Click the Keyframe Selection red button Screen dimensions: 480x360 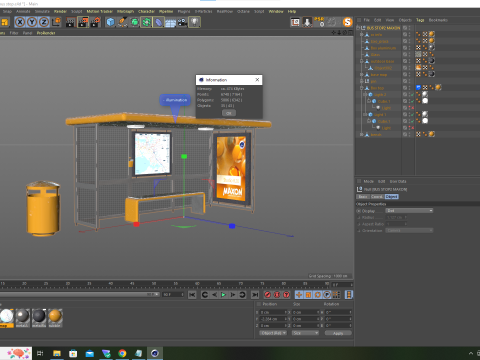[x=286, y=295]
